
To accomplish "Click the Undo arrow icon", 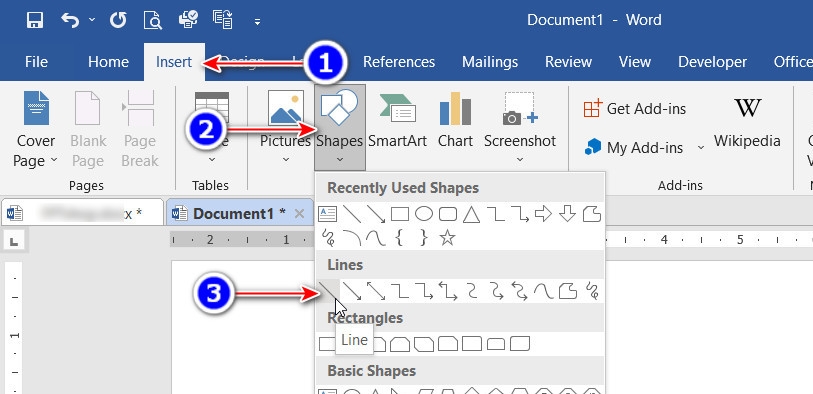I will click(71, 20).
